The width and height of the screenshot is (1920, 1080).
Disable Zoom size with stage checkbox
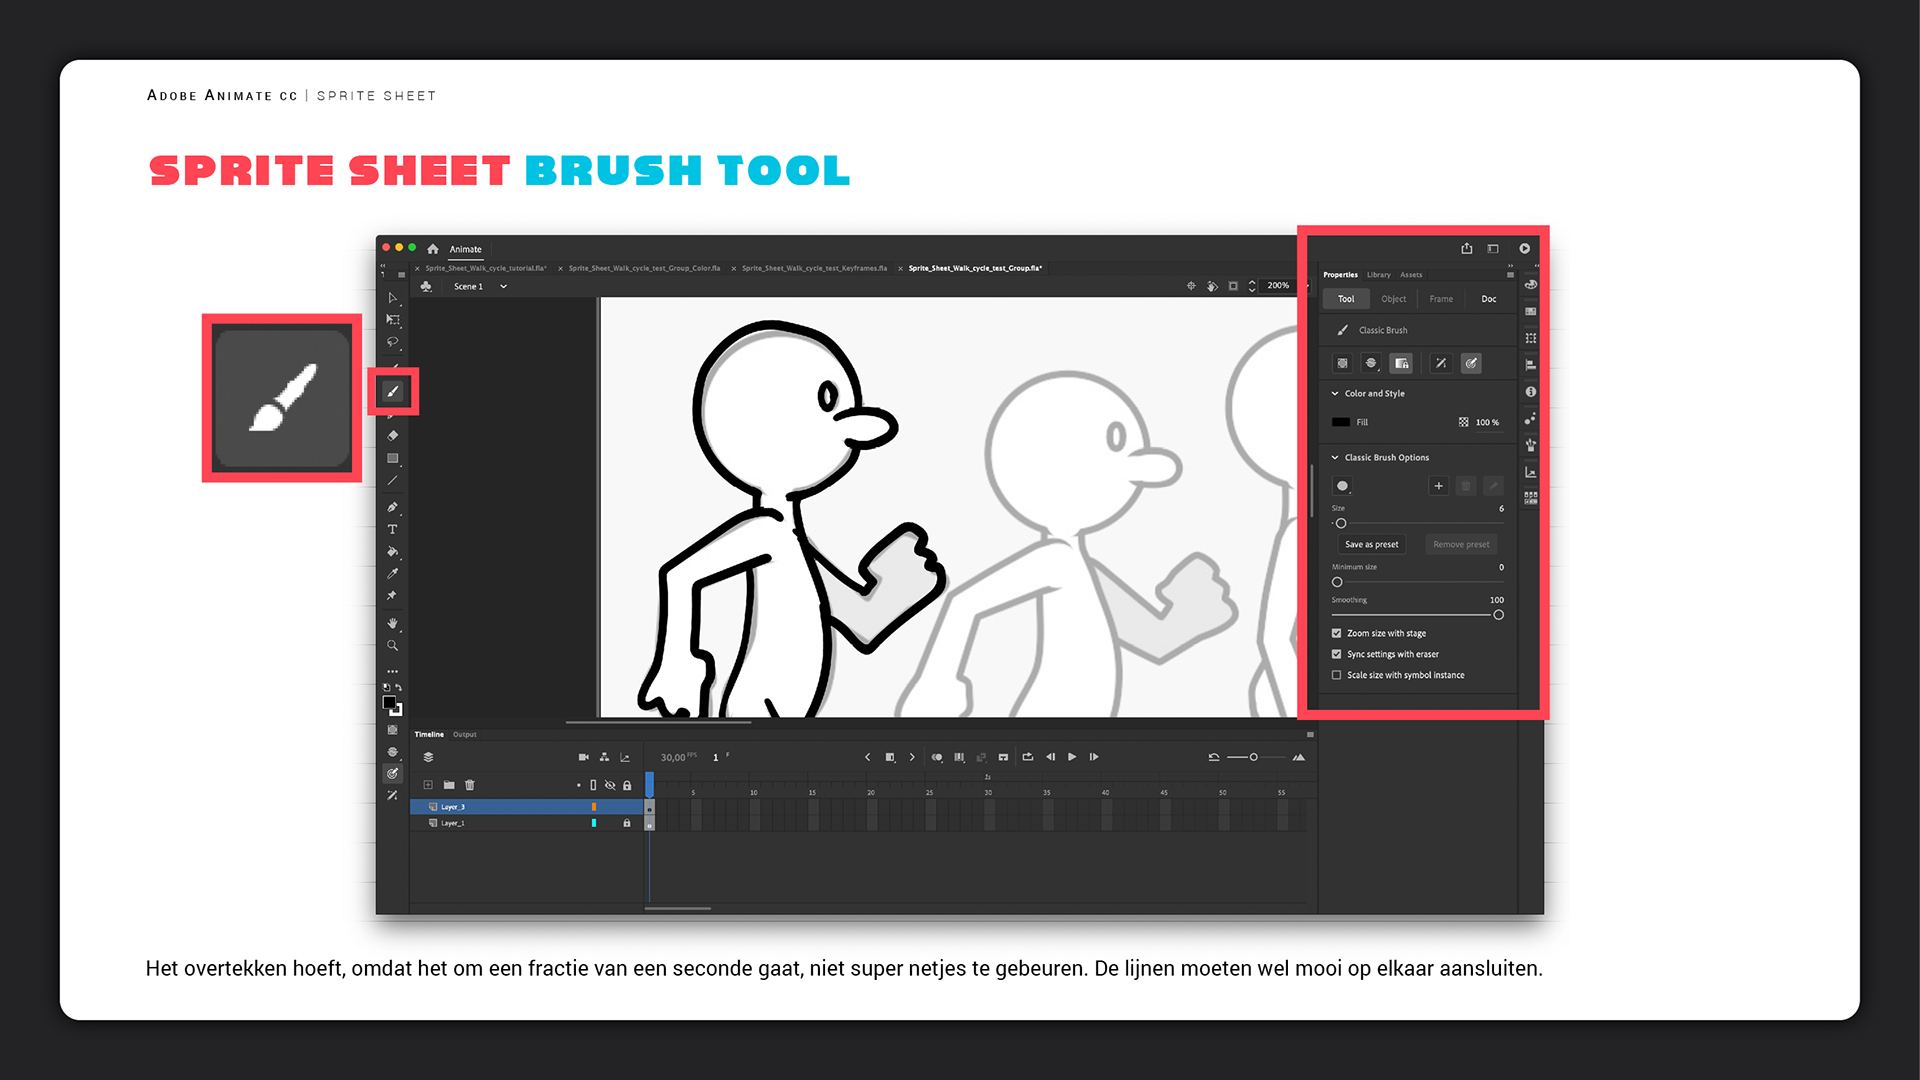click(x=1336, y=633)
